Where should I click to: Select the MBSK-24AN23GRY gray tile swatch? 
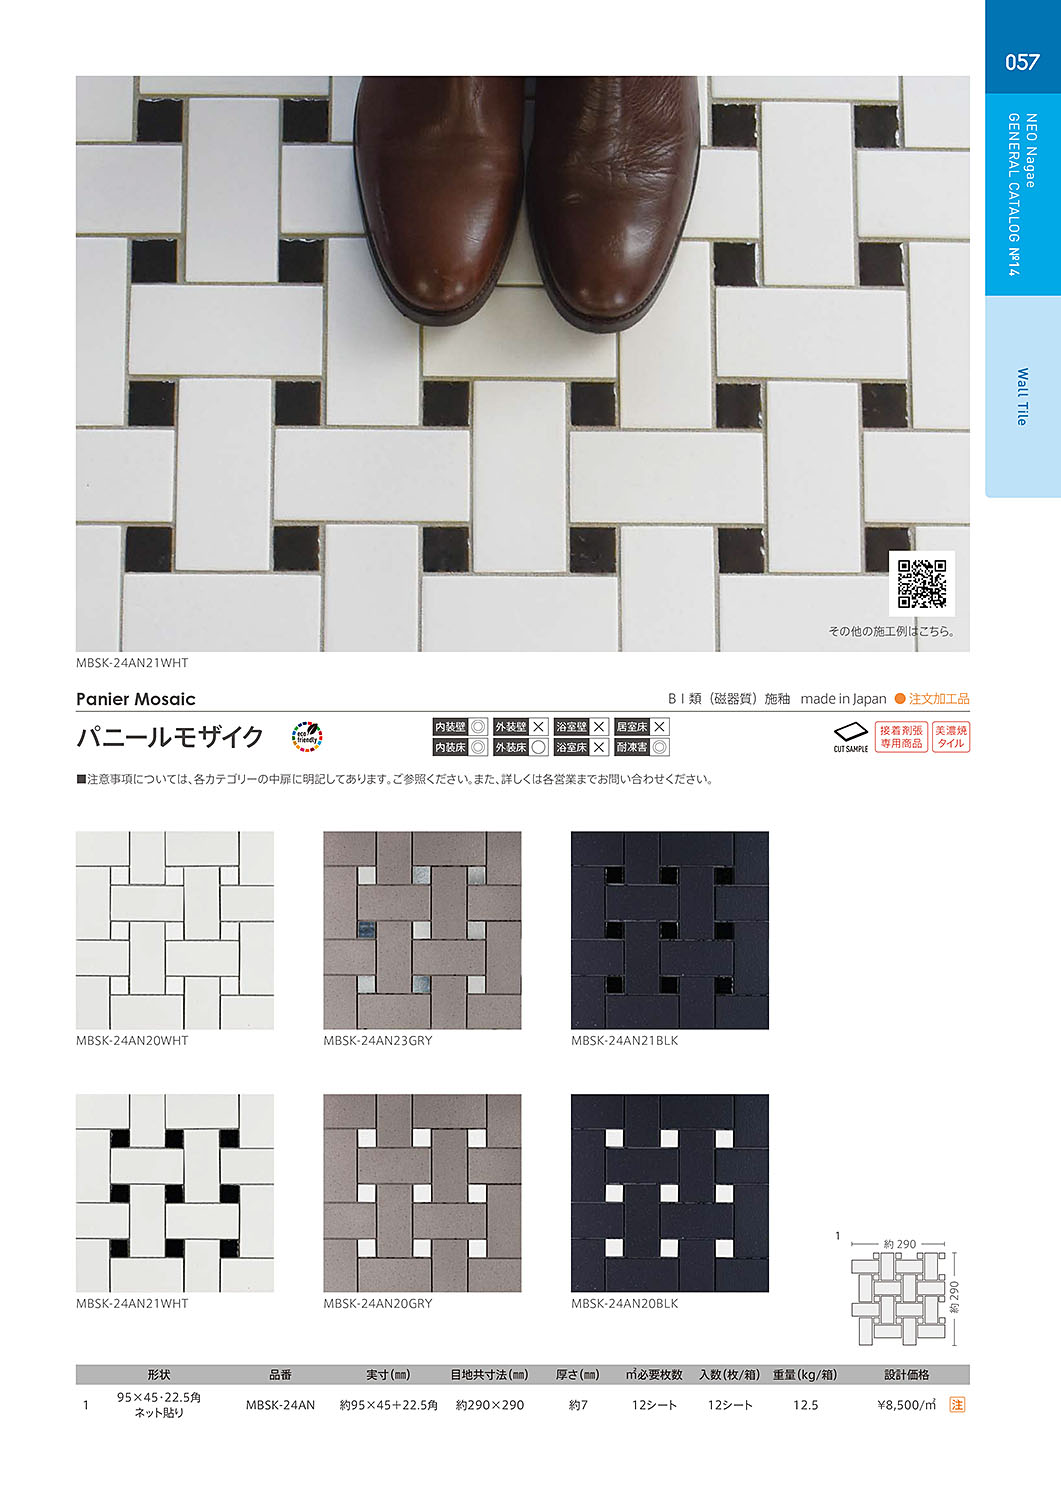422,930
